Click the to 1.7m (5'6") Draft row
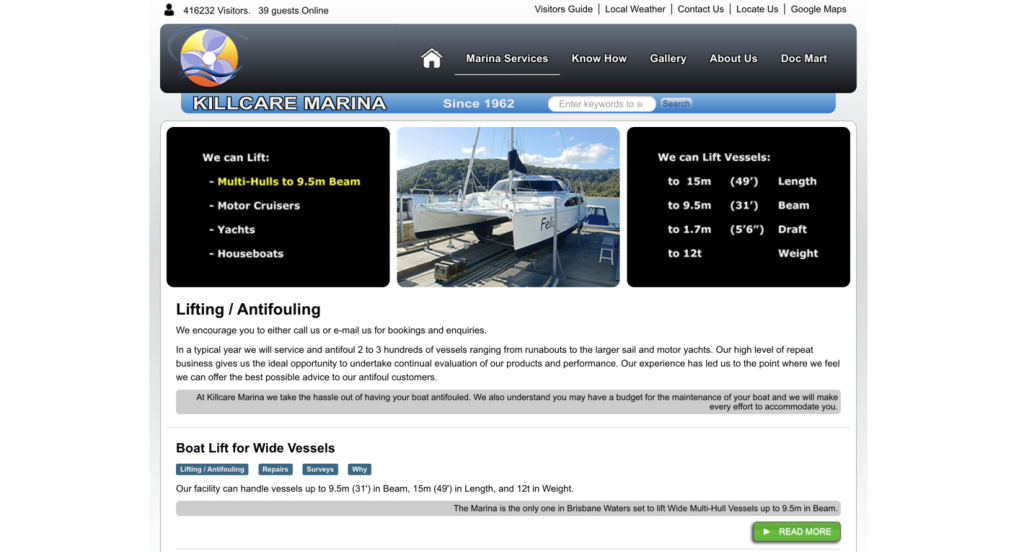Viewport: 1024px width, 552px height. click(x=737, y=229)
